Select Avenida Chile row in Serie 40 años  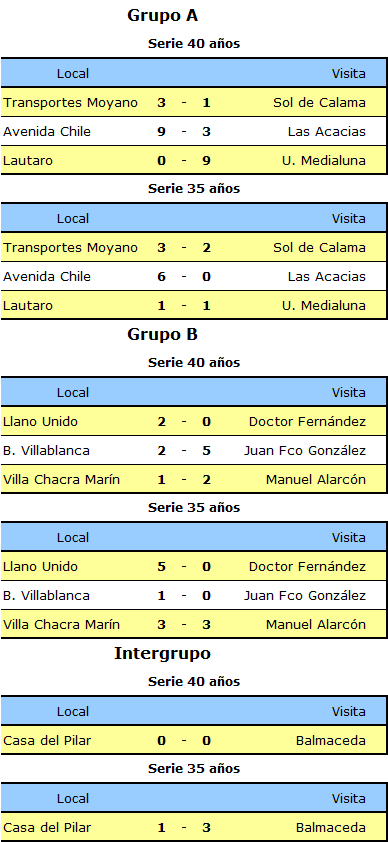coord(194,132)
